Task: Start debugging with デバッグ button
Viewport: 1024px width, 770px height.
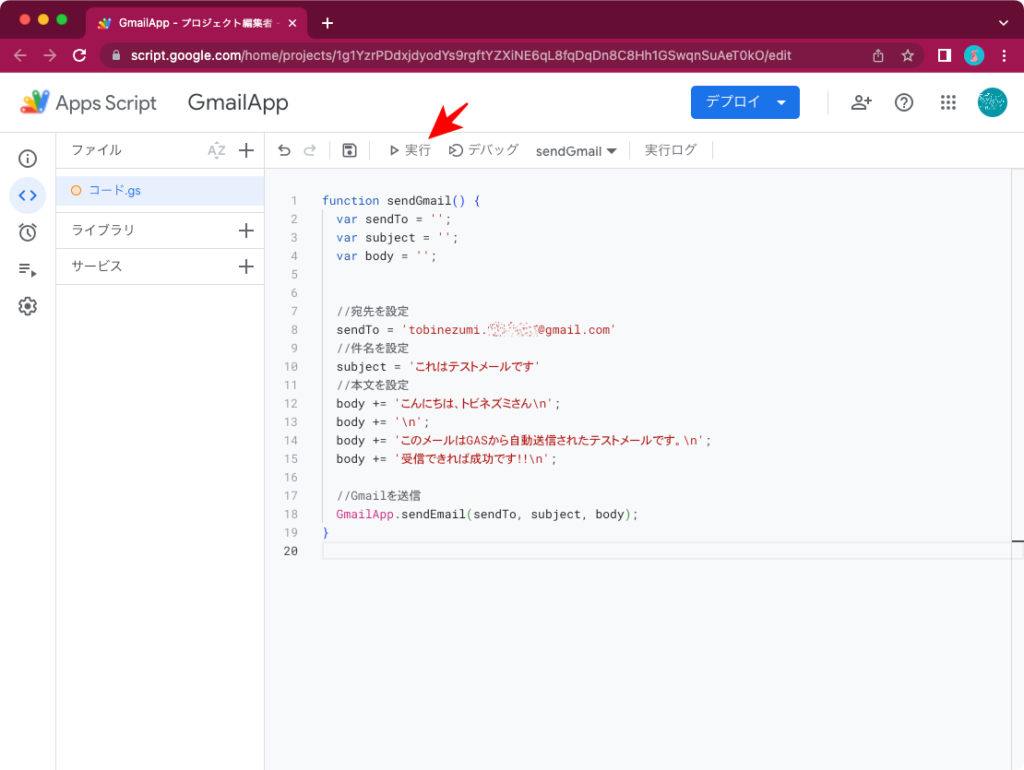Action: click(483, 151)
